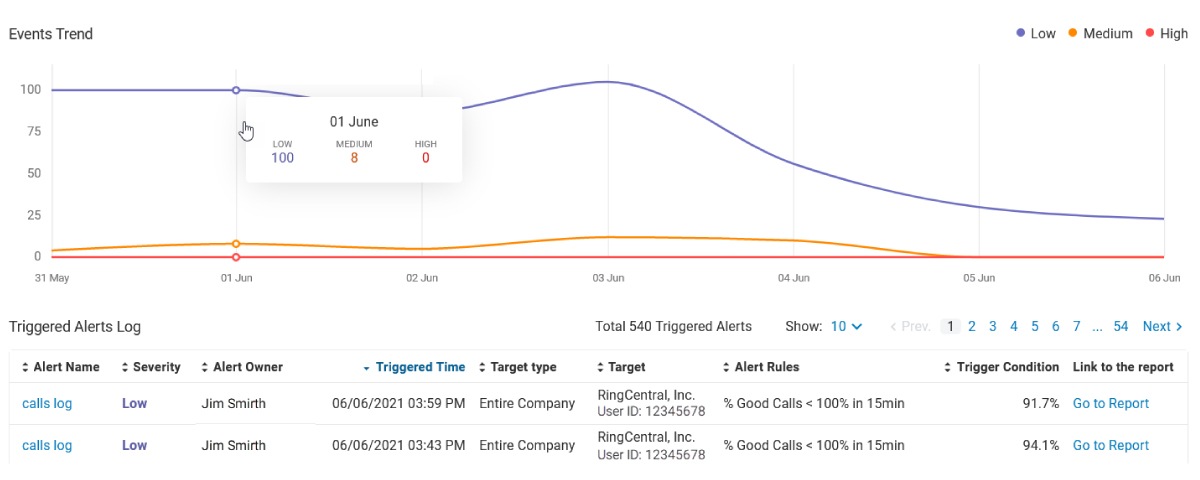Open the first calls log alert
The height and width of the screenshot is (480, 1200).
click(x=47, y=403)
